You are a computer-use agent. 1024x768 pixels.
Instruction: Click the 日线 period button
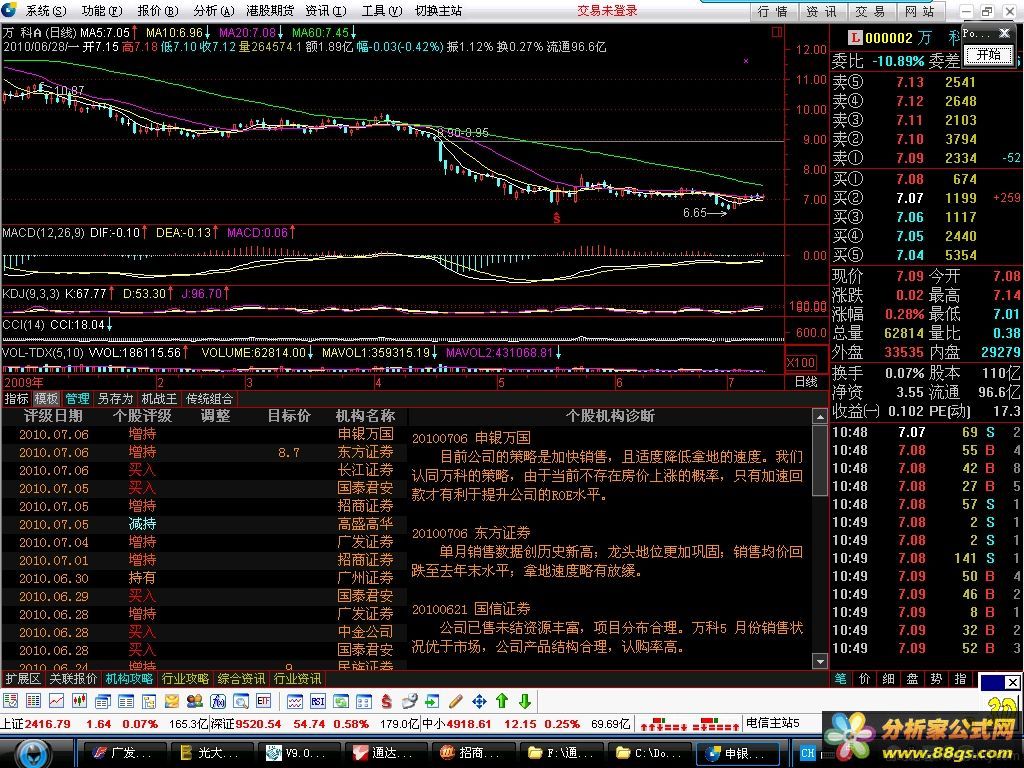coord(806,381)
